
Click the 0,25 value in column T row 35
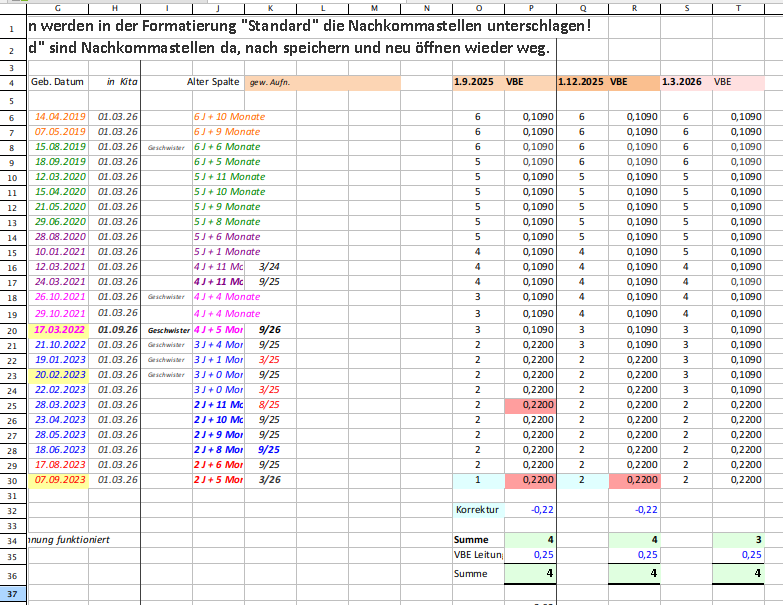[738, 555]
